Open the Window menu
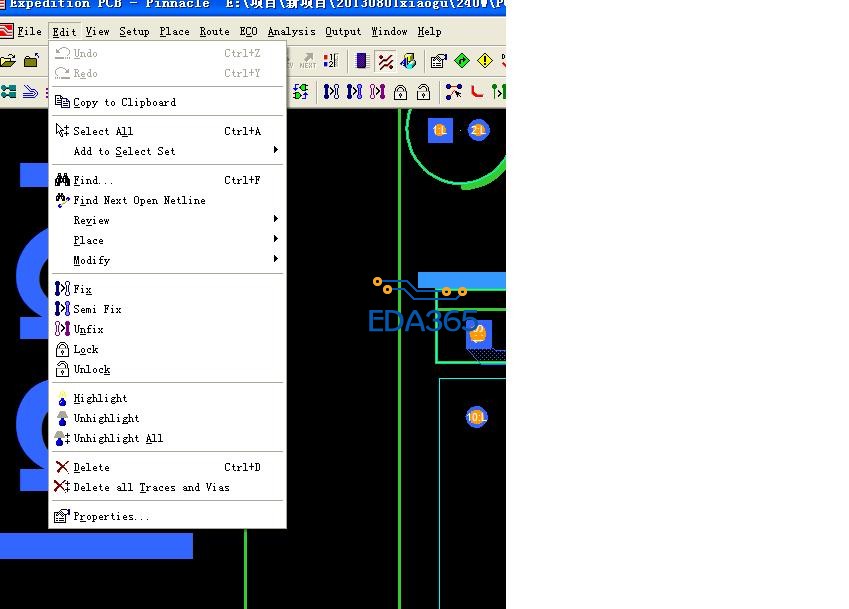 (x=389, y=31)
